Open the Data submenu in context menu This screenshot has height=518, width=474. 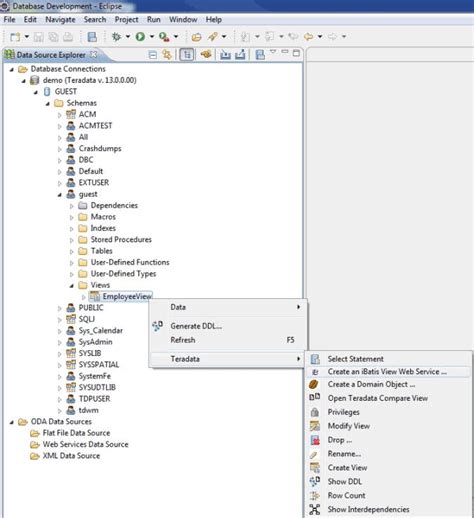click(227, 307)
